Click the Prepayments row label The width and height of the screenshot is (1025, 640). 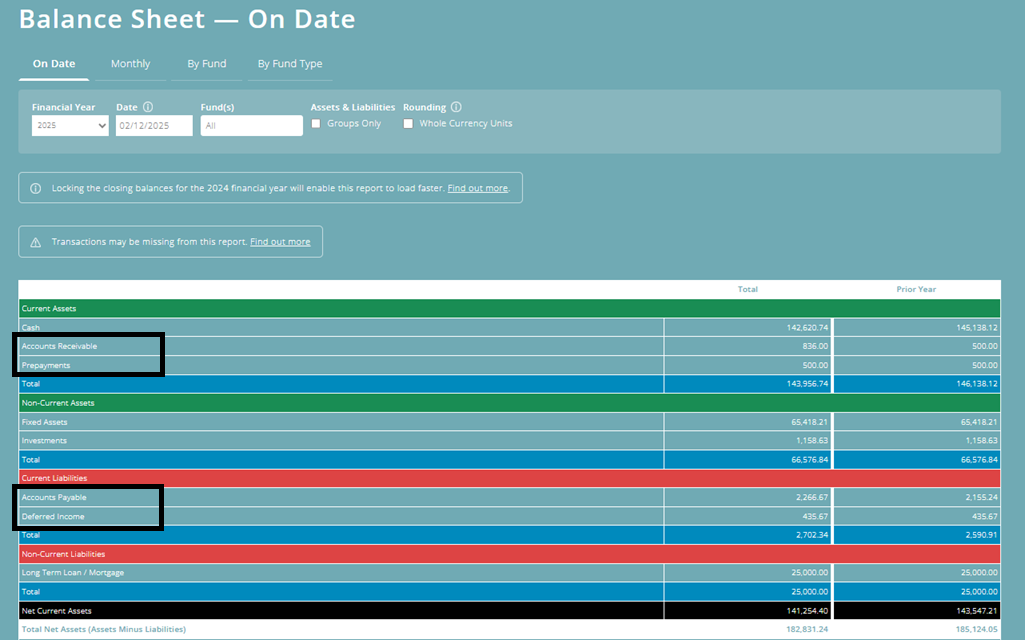46,365
